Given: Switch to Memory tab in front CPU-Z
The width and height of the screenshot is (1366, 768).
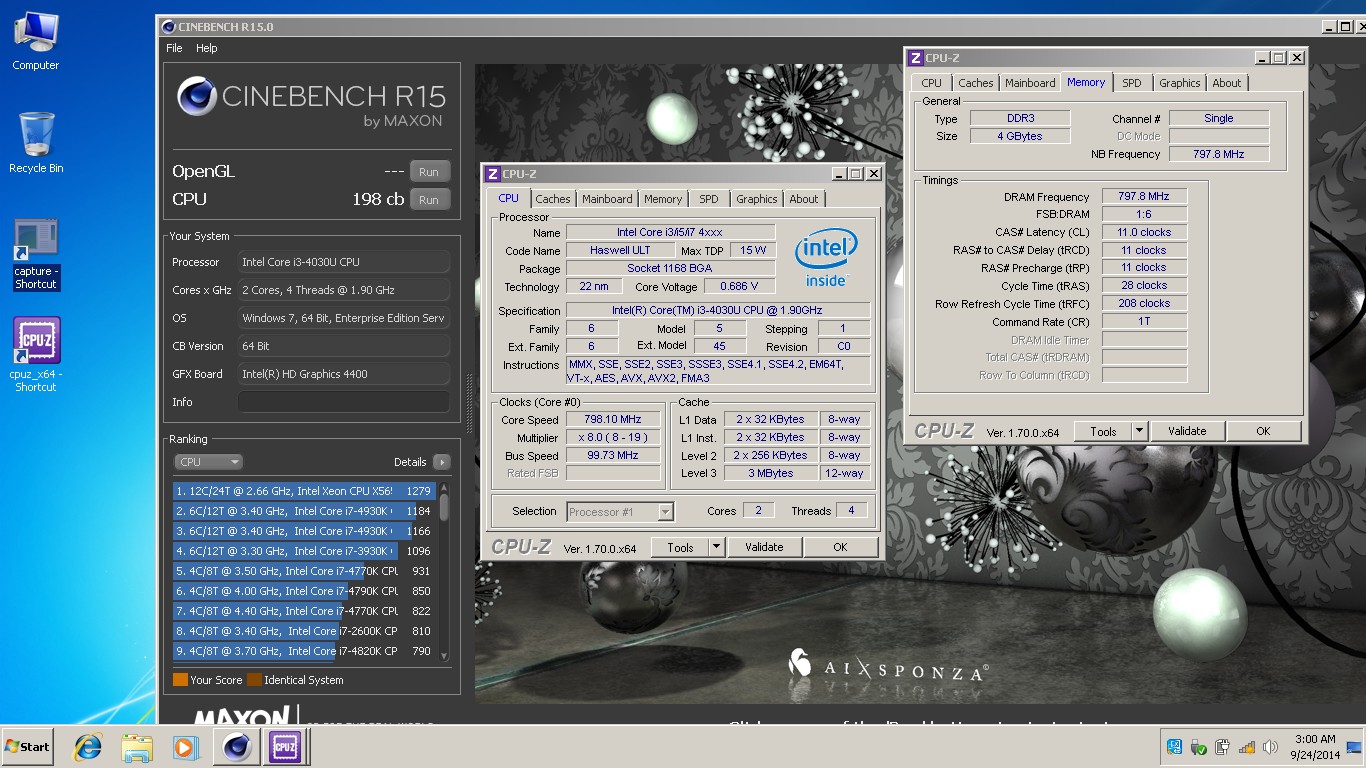Looking at the screenshot, I should (663, 199).
